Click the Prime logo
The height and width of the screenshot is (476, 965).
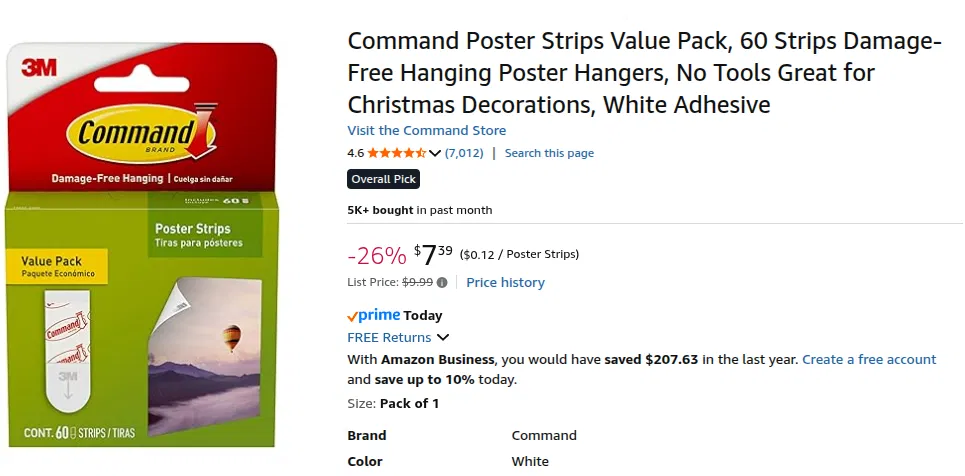coord(373,315)
